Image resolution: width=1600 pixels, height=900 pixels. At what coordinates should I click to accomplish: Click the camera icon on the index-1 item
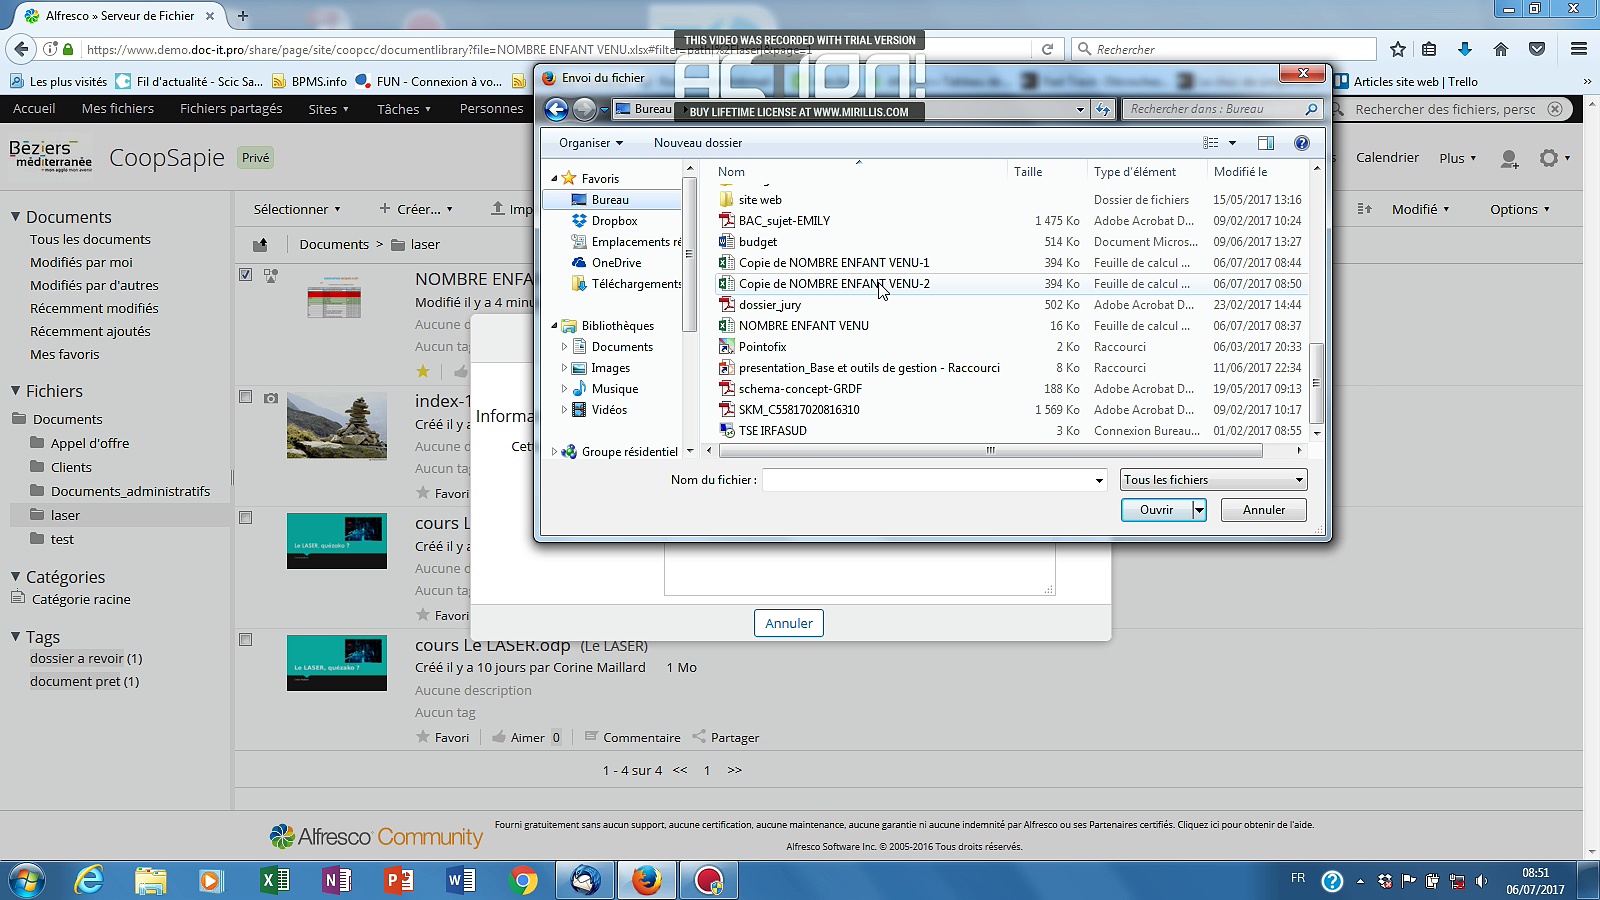click(270, 397)
